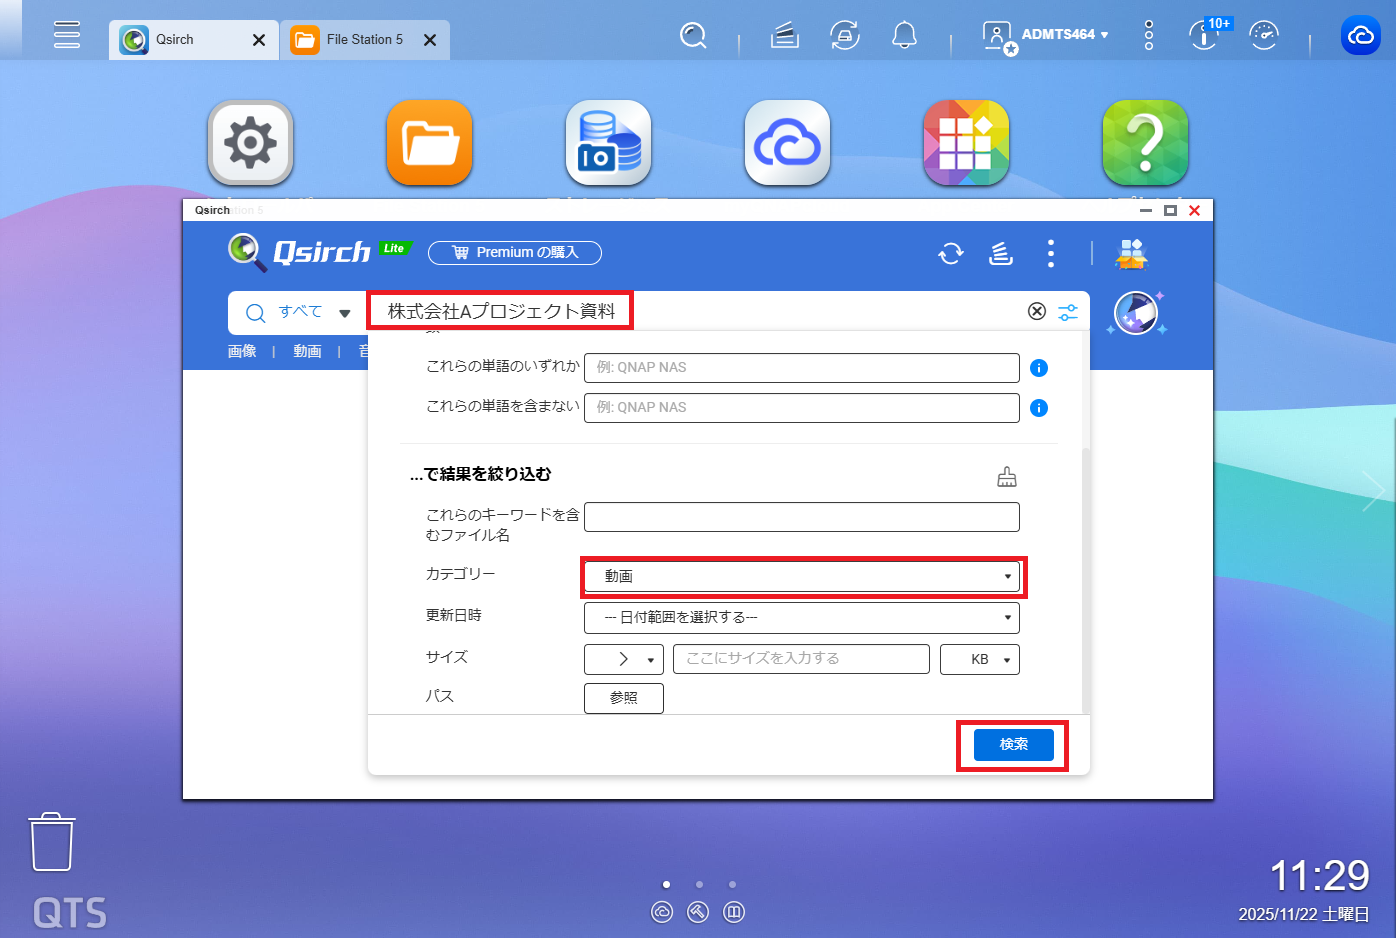Click the Premium の購入 button
The image size is (1396, 938).
point(515,253)
